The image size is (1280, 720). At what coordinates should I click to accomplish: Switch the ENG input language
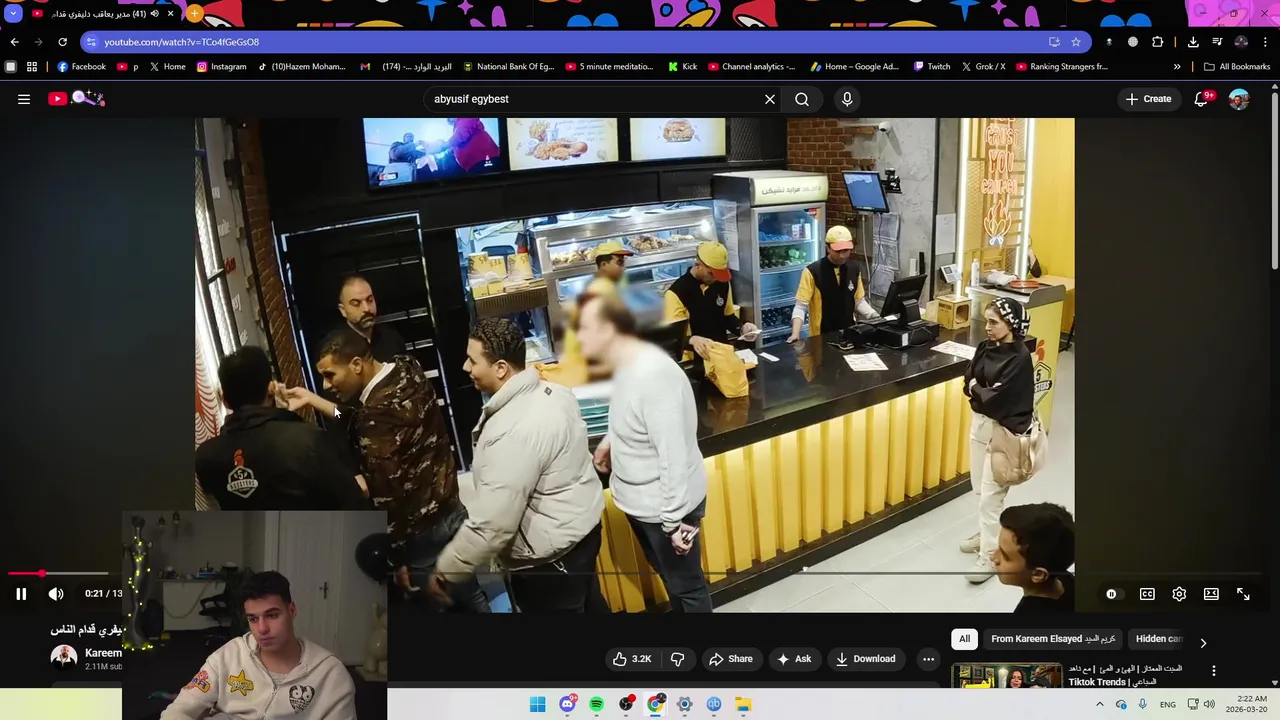tap(1168, 704)
